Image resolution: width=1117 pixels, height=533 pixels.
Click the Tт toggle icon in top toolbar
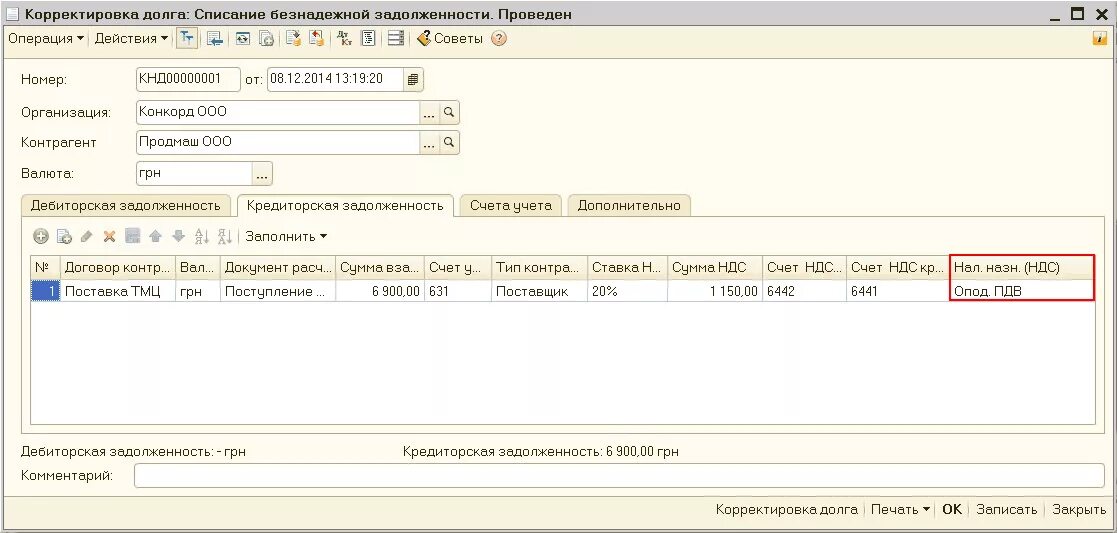187,38
